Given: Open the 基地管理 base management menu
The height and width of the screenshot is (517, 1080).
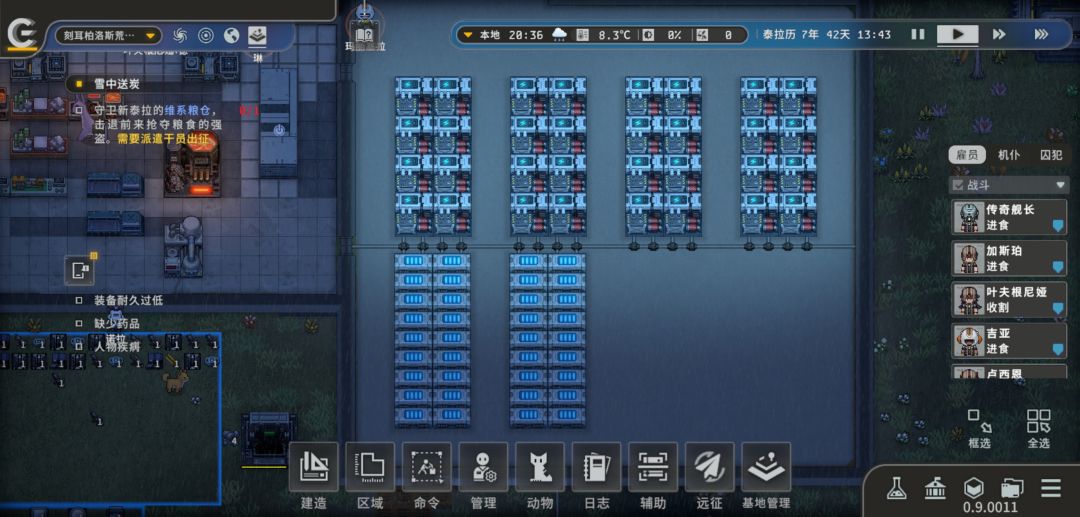Looking at the screenshot, I should (766, 476).
